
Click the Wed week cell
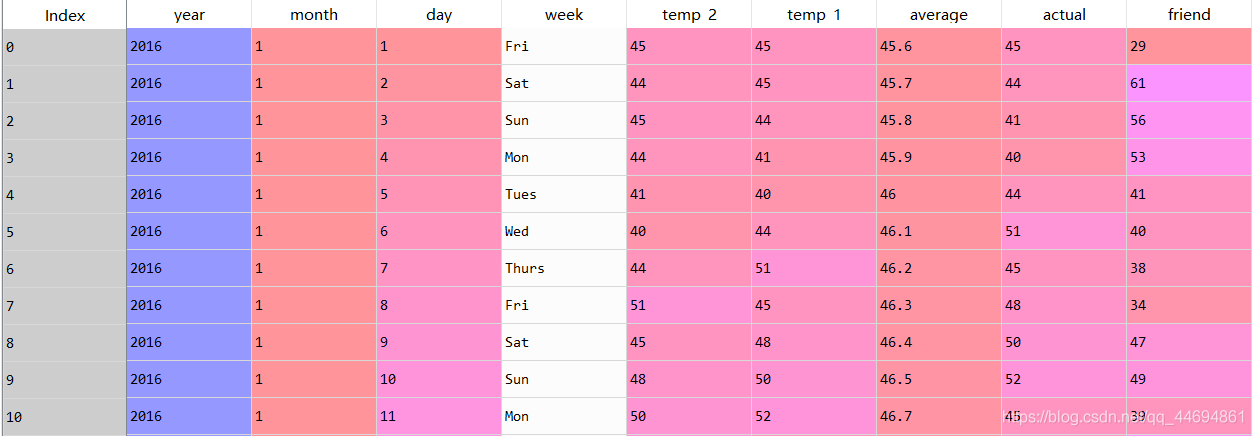(564, 231)
